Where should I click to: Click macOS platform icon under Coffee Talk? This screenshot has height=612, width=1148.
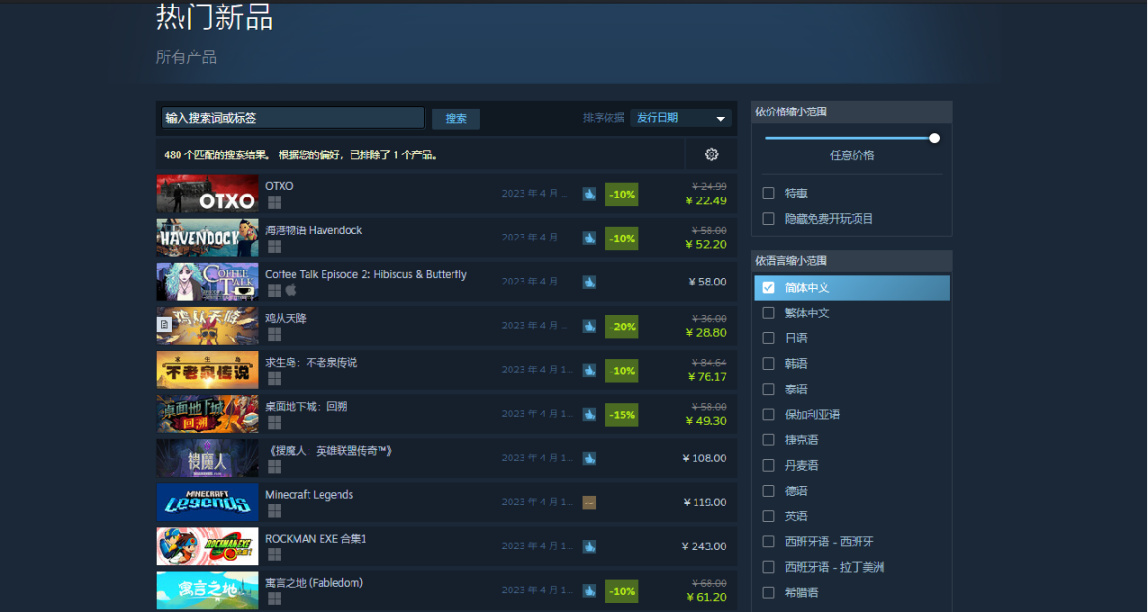tap(291, 291)
